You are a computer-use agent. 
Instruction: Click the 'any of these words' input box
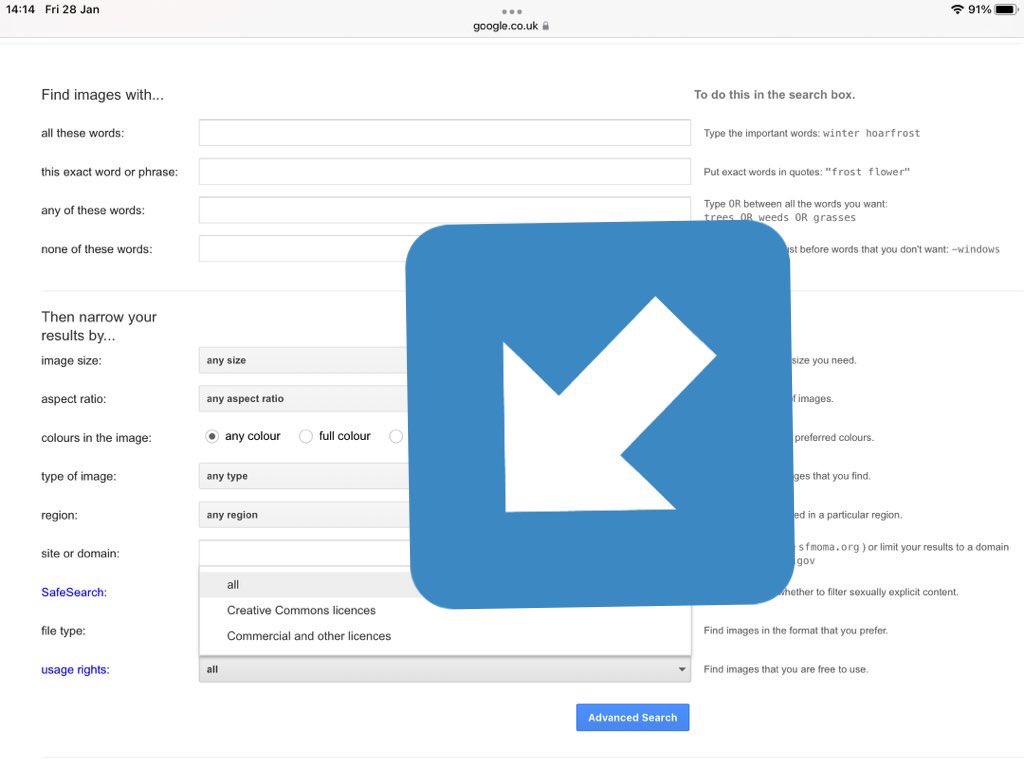pyautogui.click(x=444, y=210)
